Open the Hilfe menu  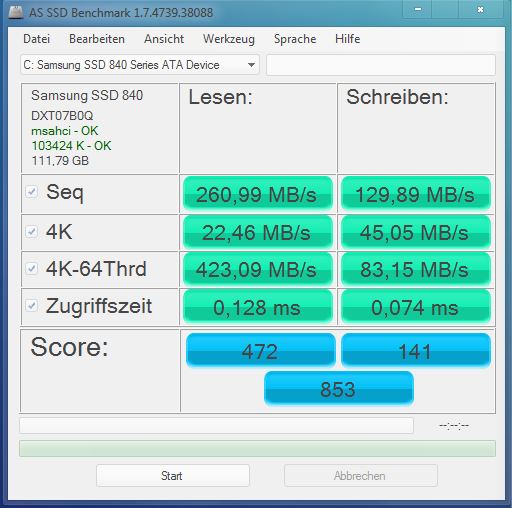coord(348,39)
